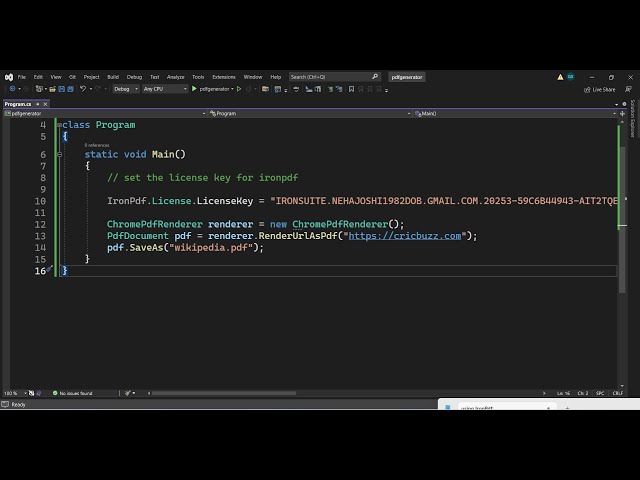Open the Debug configuration dropdown

(x=126, y=89)
